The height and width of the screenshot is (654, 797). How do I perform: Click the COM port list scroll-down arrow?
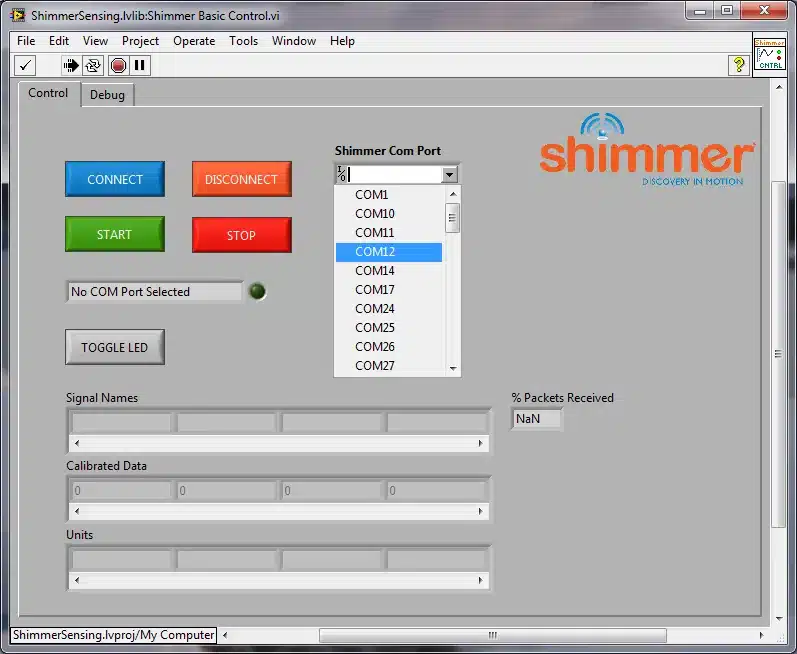pos(453,368)
